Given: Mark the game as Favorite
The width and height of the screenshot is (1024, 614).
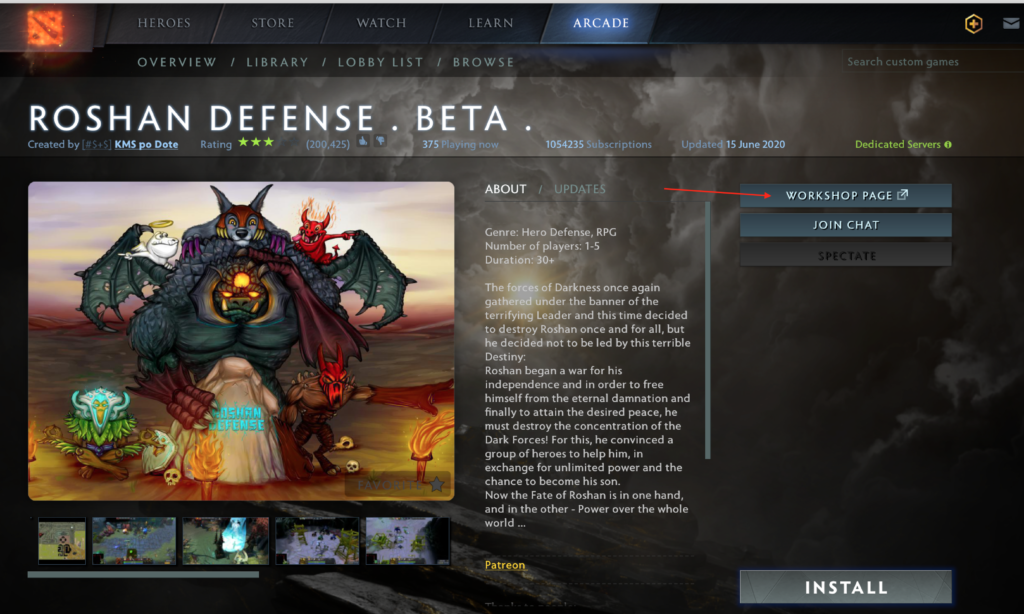Looking at the screenshot, I should pos(400,485).
